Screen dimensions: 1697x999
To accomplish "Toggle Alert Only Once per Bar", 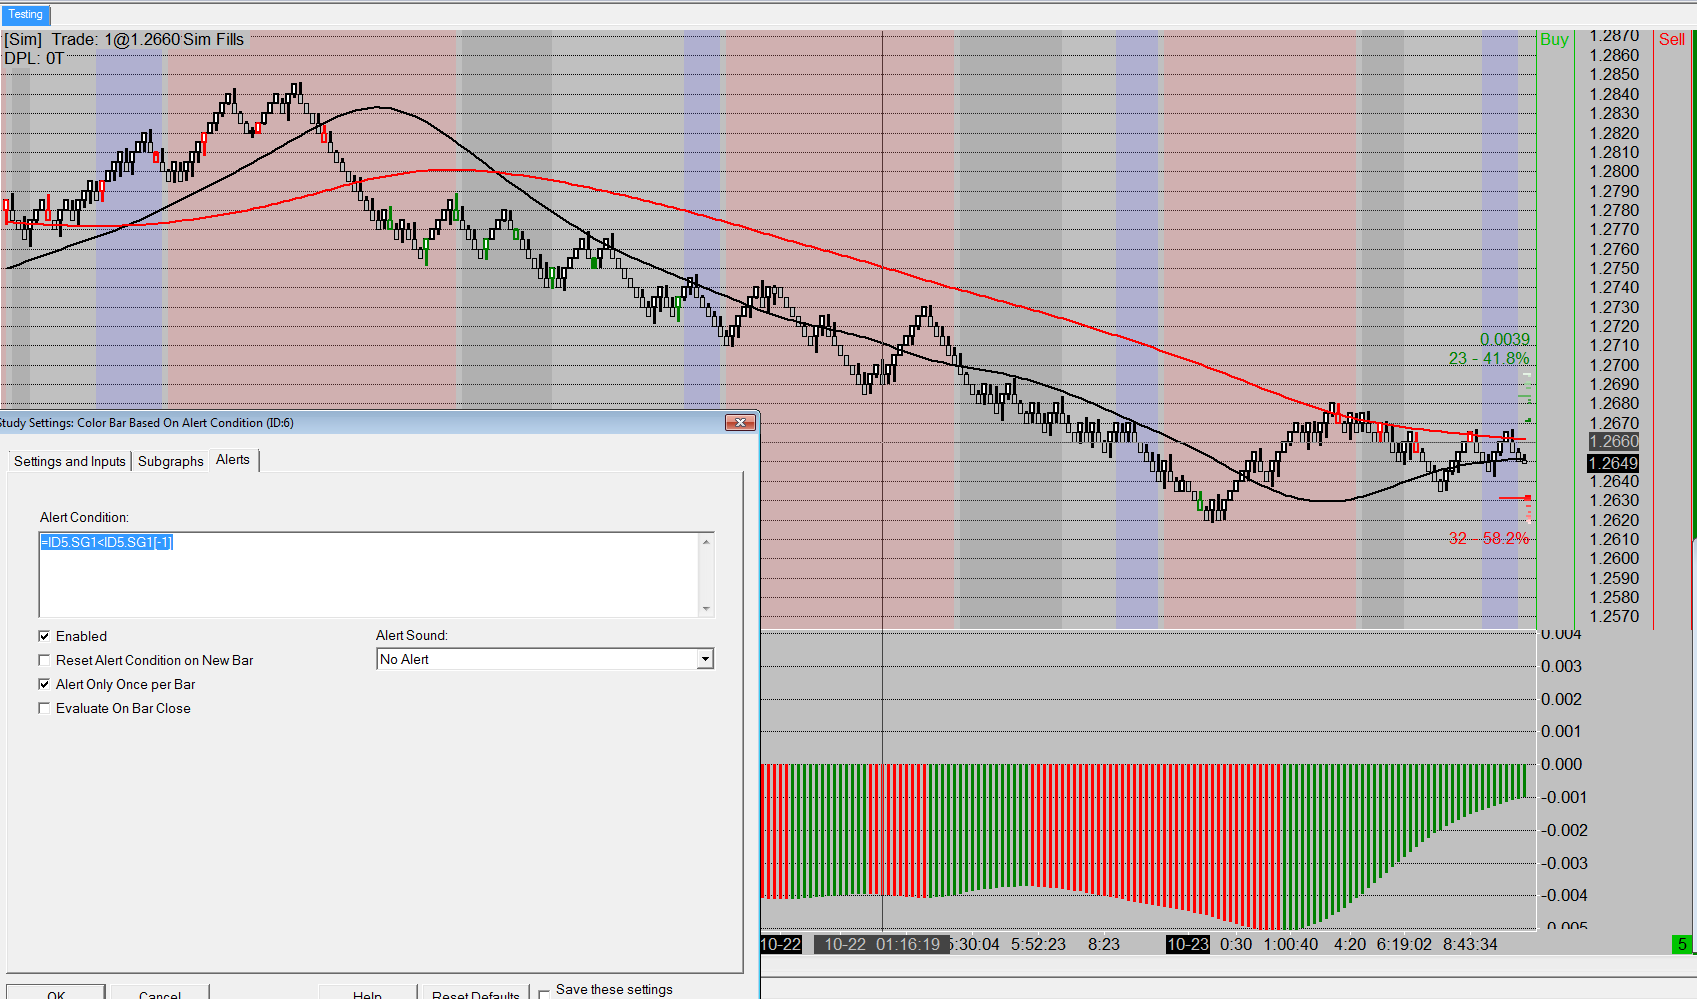I will click(x=44, y=684).
